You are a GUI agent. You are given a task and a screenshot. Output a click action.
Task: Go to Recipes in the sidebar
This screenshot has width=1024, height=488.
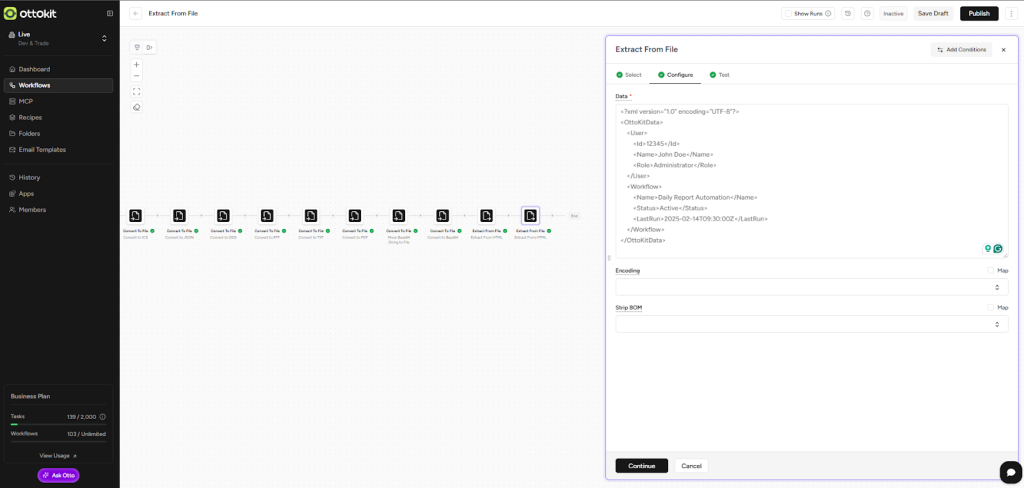[30, 117]
